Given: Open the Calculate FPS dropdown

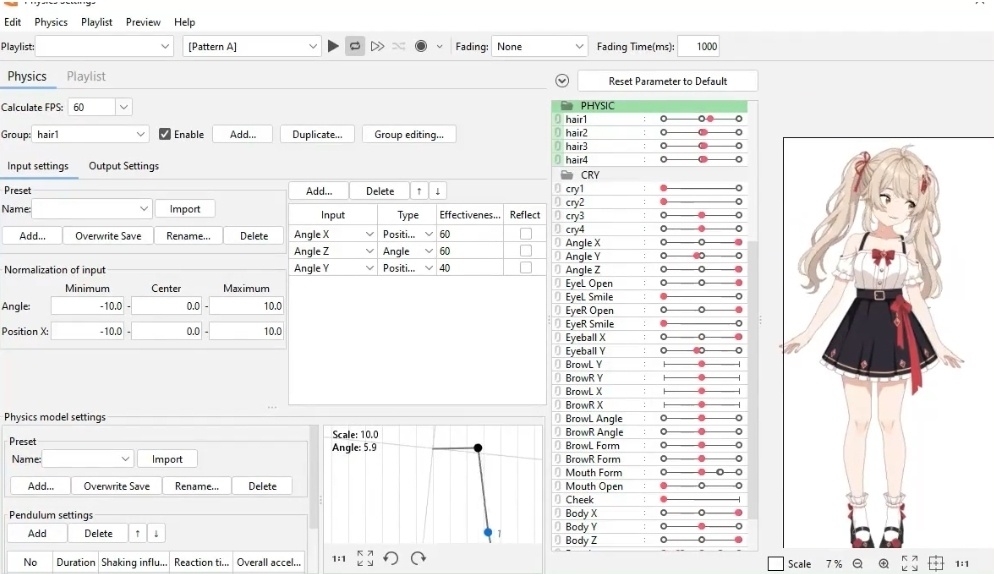Looking at the screenshot, I should click(x=99, y=107).
